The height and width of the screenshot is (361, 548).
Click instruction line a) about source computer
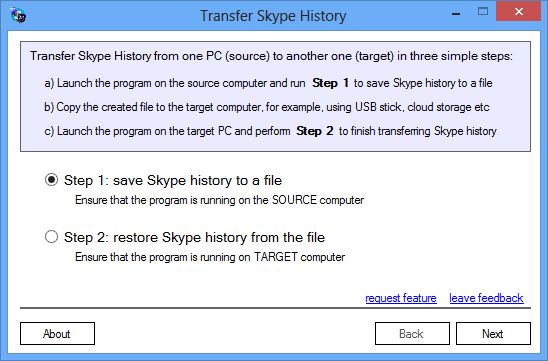268,83
